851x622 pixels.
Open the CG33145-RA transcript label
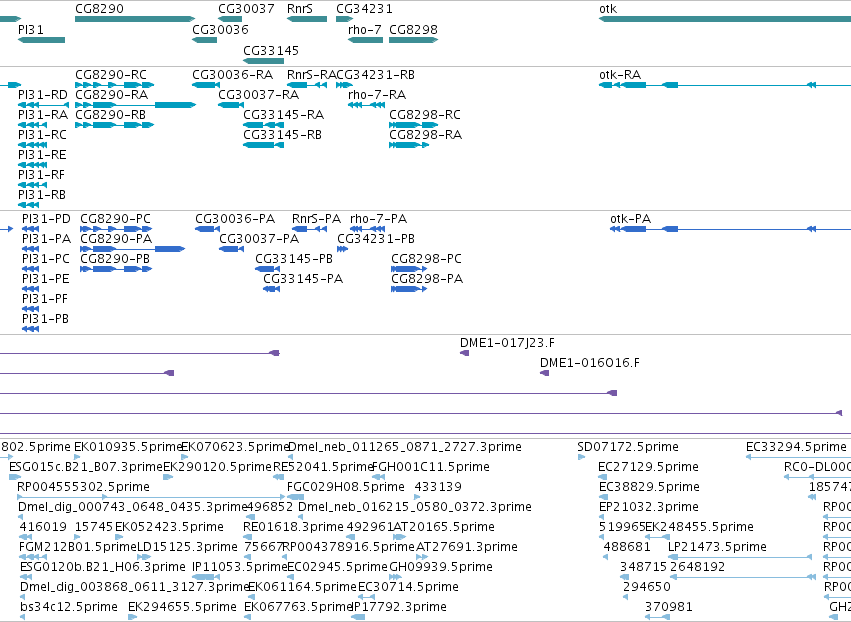pyautogui.click(x=283, y=115)
